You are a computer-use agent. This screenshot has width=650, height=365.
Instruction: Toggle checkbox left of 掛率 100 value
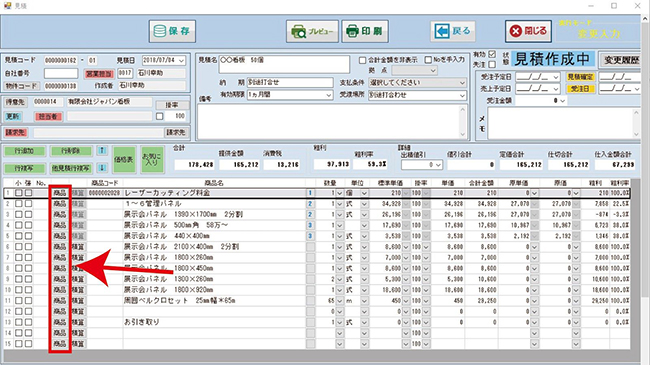160,117
